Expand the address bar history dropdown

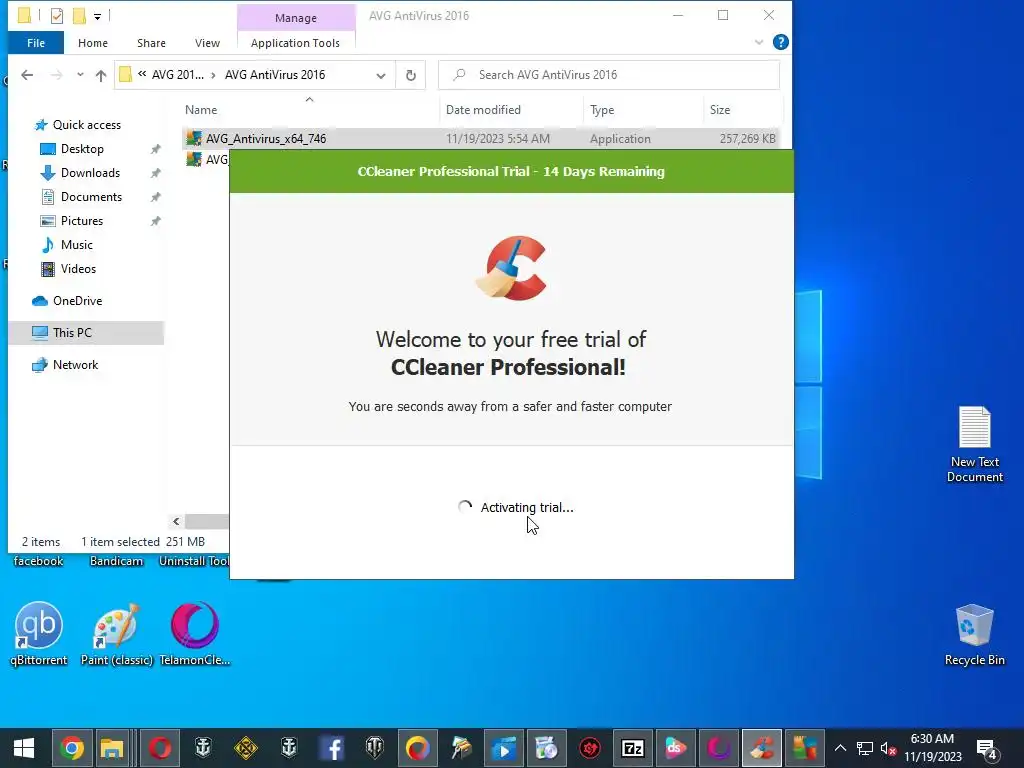tap(381, 75)
